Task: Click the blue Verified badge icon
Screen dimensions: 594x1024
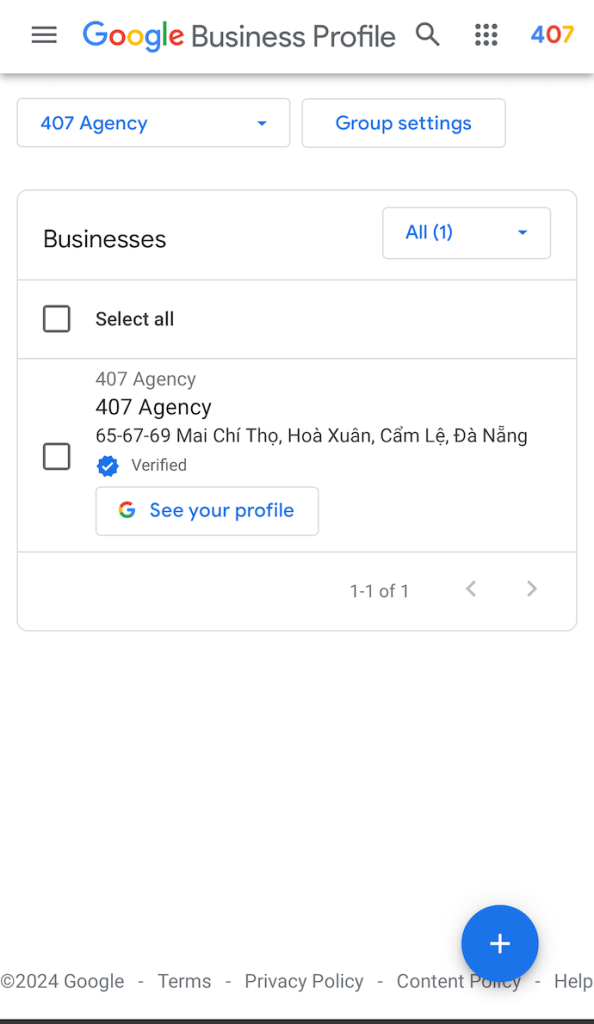Action: [108, 466]
